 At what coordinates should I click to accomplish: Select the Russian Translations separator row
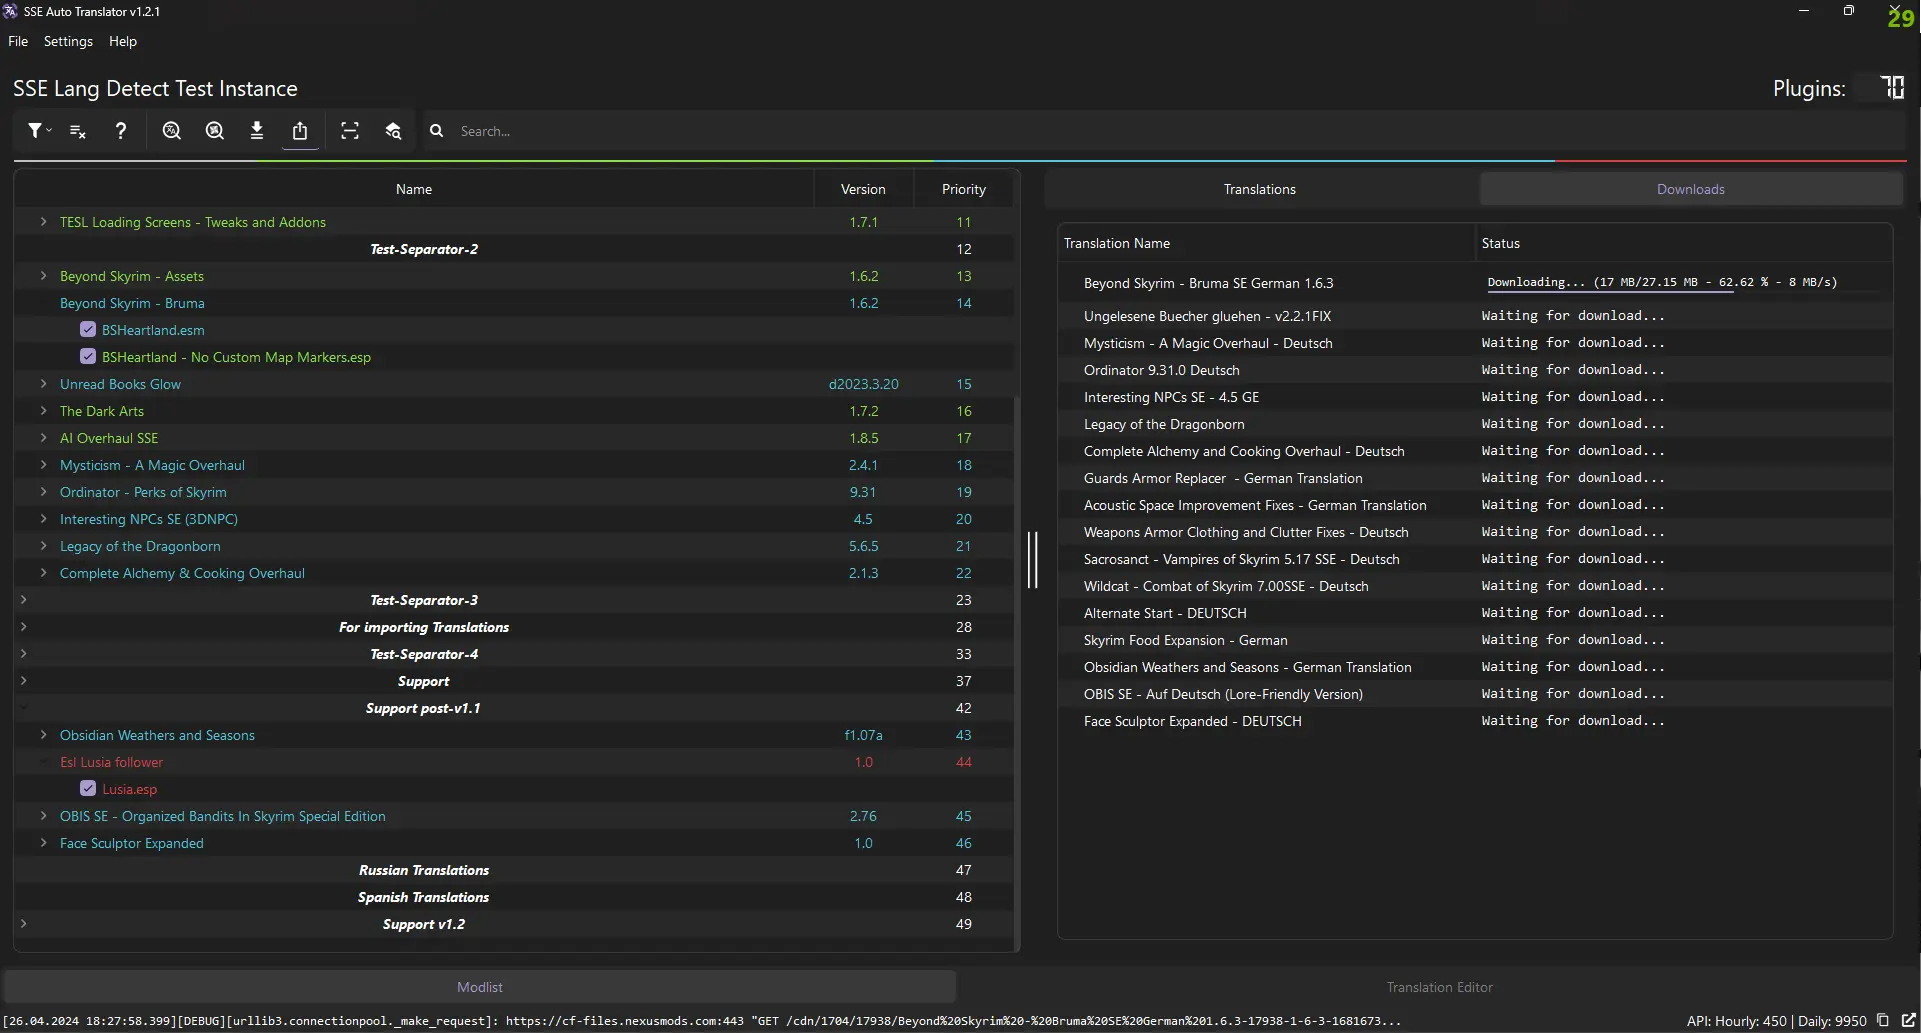pos(514,870)
